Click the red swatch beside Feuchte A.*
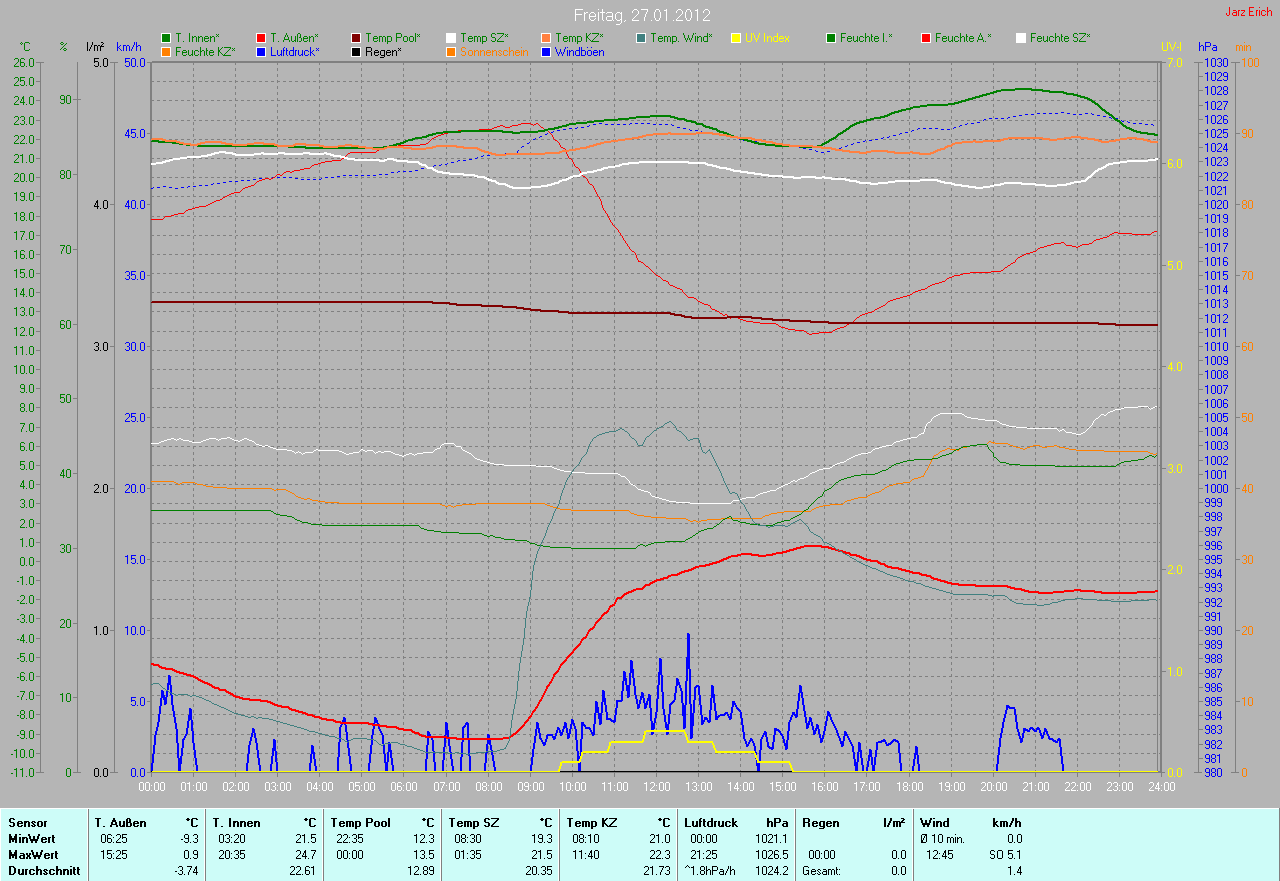The image size is (1280, 881). pyautogui.click(x=926, y=38)
